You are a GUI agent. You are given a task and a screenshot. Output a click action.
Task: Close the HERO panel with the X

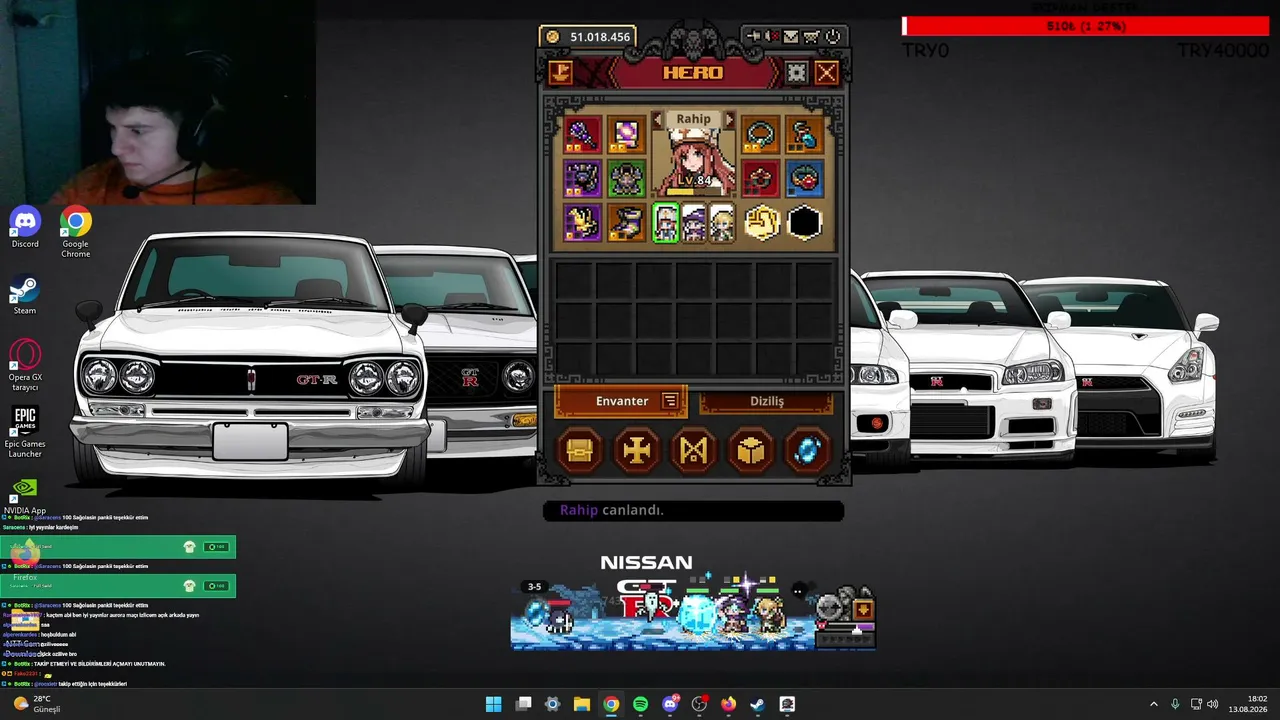826,72
